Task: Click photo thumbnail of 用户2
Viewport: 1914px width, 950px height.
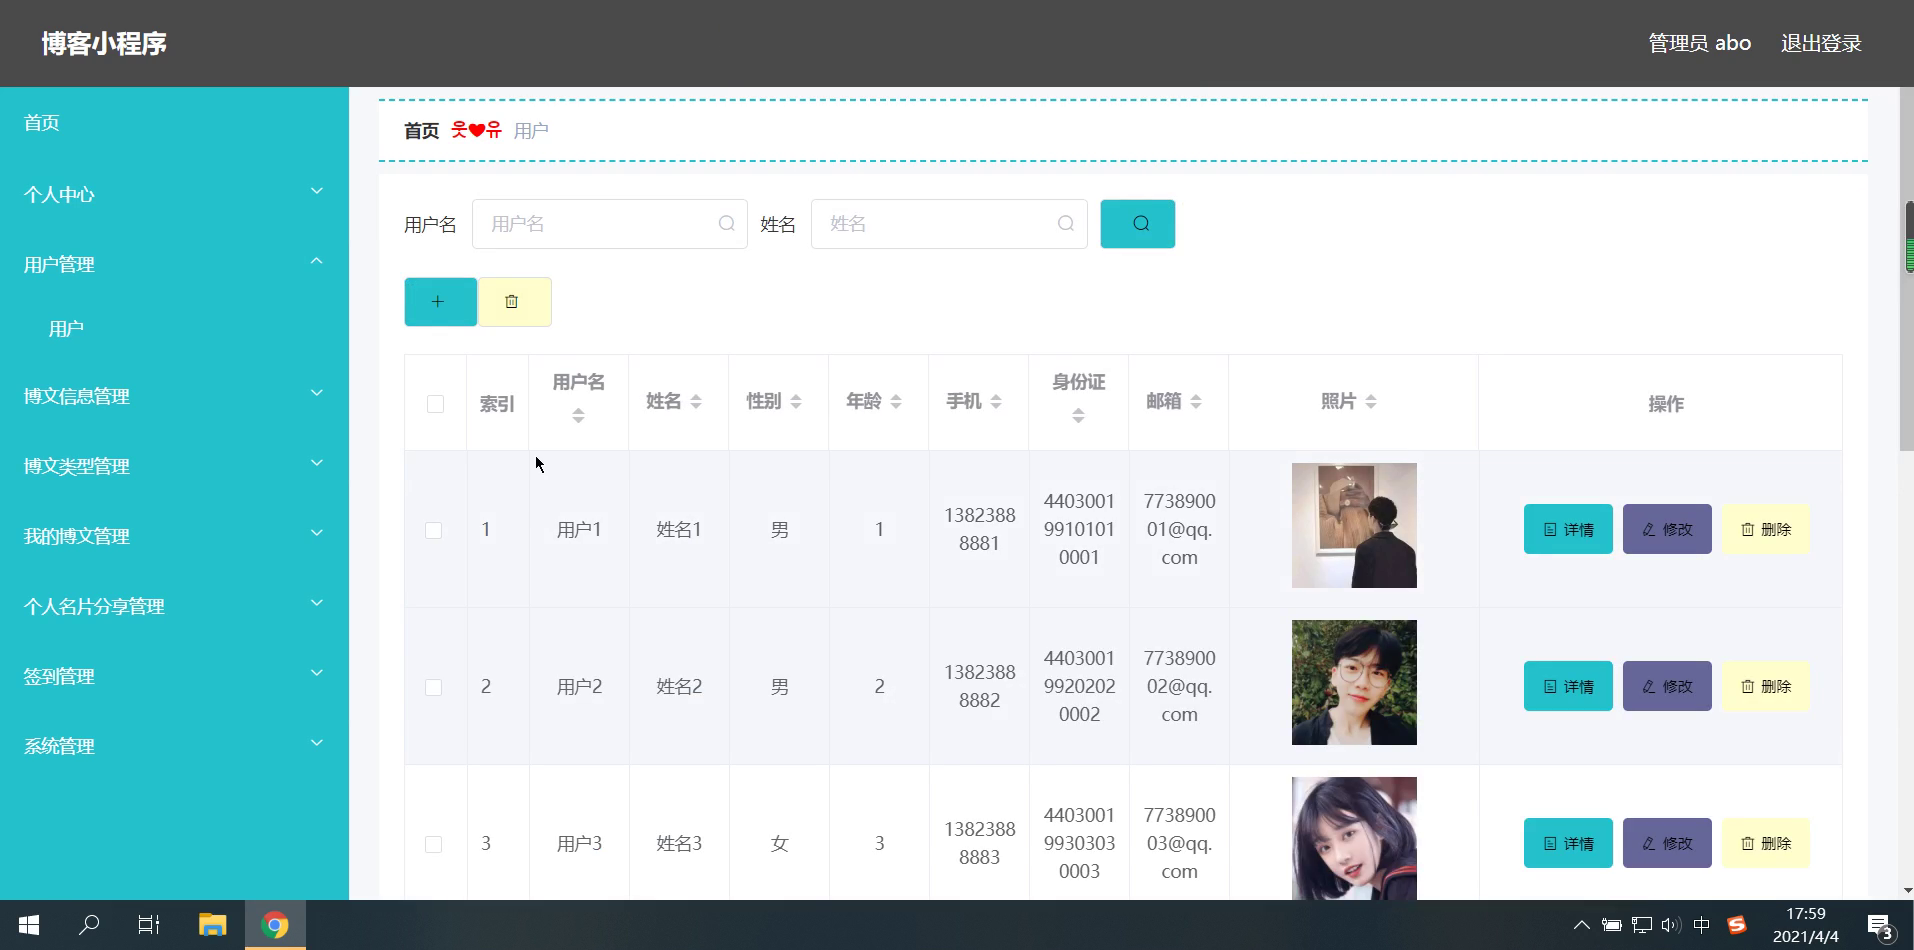Action: pos(1354,682)
